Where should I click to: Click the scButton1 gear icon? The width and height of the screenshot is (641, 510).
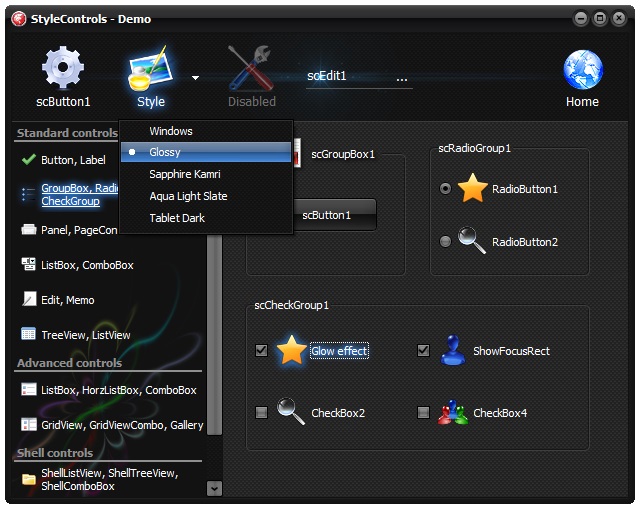pyautogui.click(x=63, y=67)
